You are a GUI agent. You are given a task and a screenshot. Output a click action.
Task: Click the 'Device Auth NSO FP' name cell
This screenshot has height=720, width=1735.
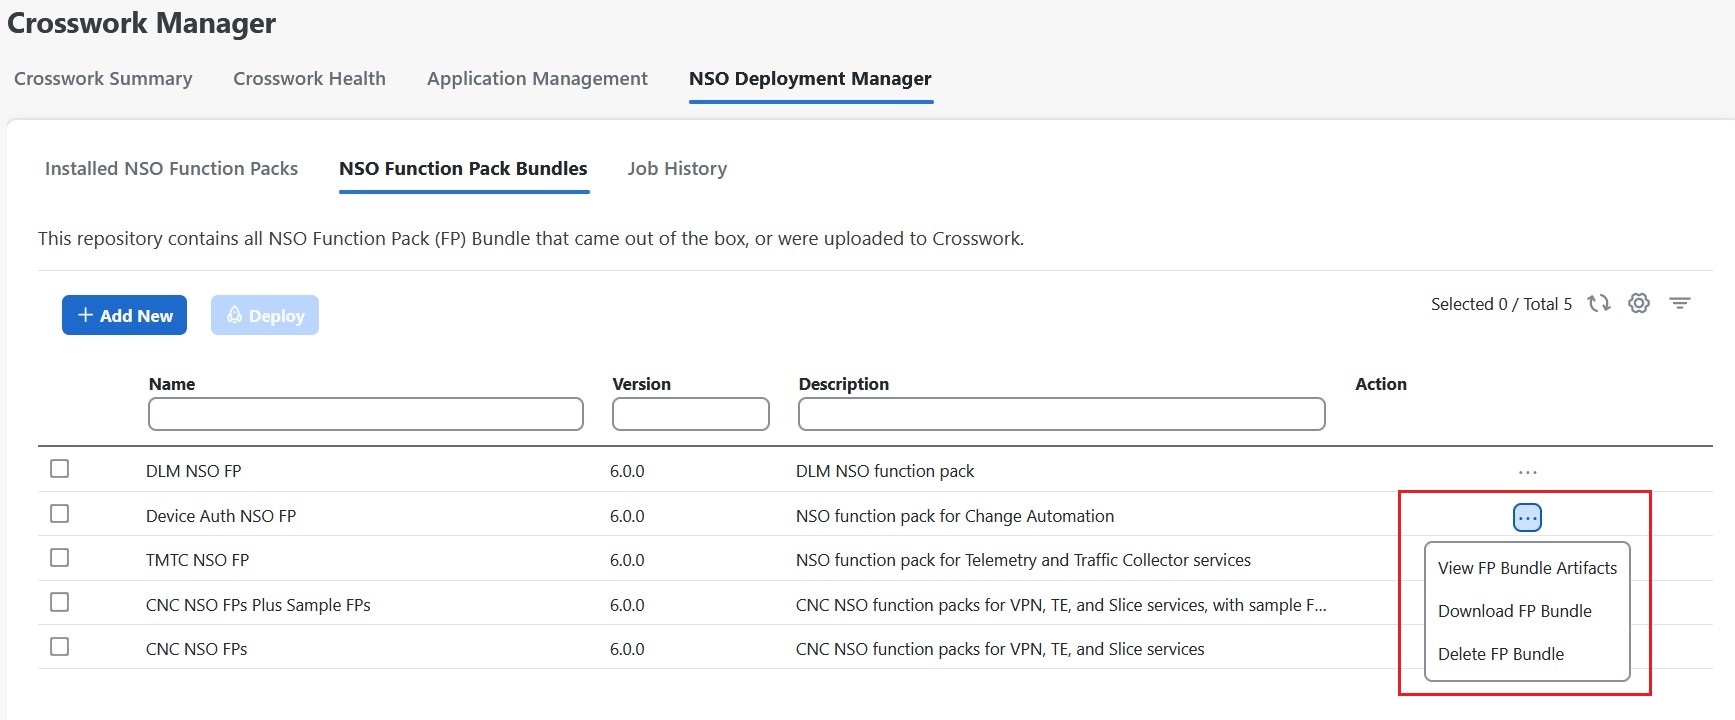click(221, 516)
